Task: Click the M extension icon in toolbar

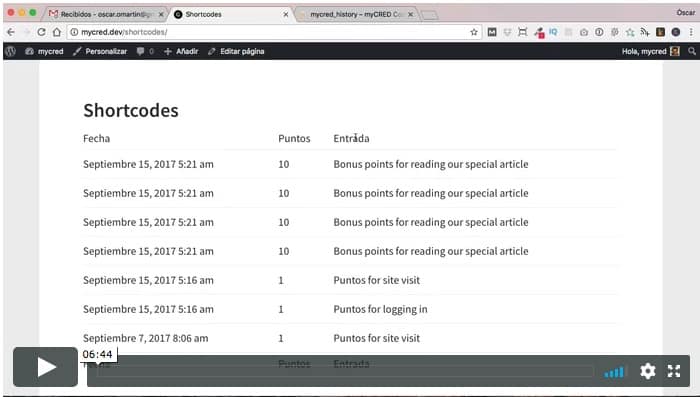Action: [x=492, y=32]
